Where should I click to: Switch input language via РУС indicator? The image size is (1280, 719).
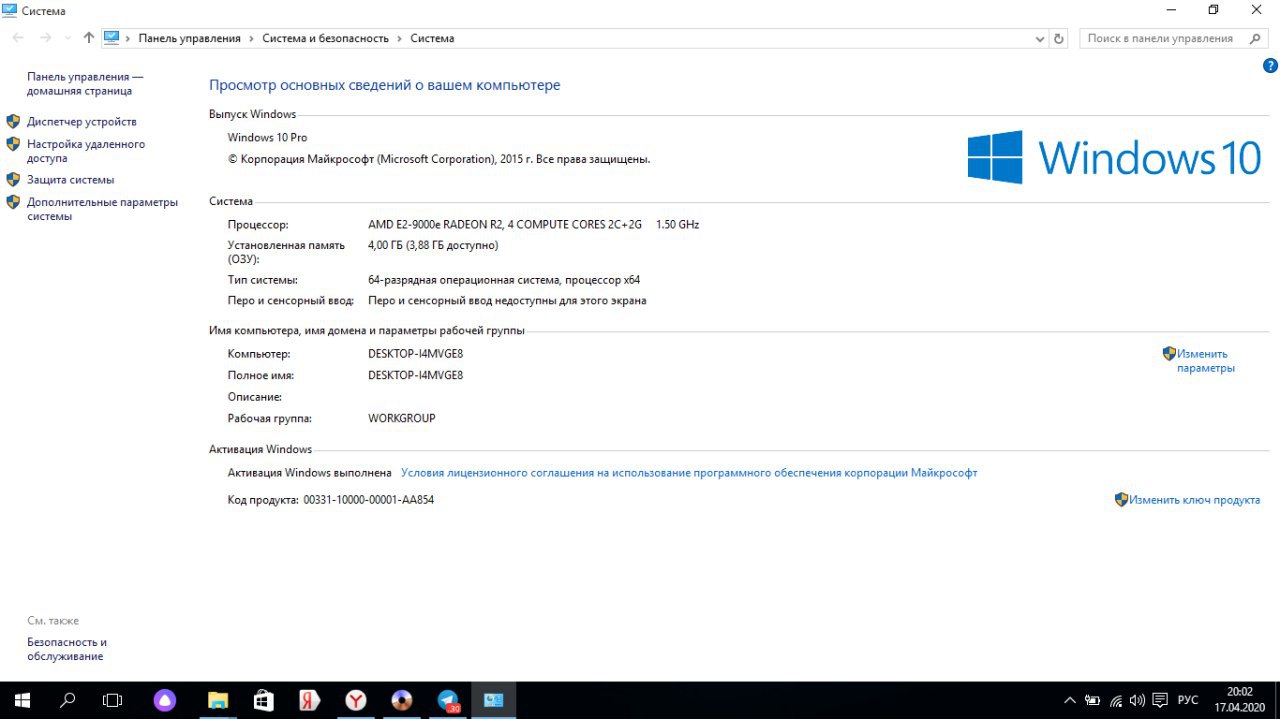click(x=1188, y=701)
